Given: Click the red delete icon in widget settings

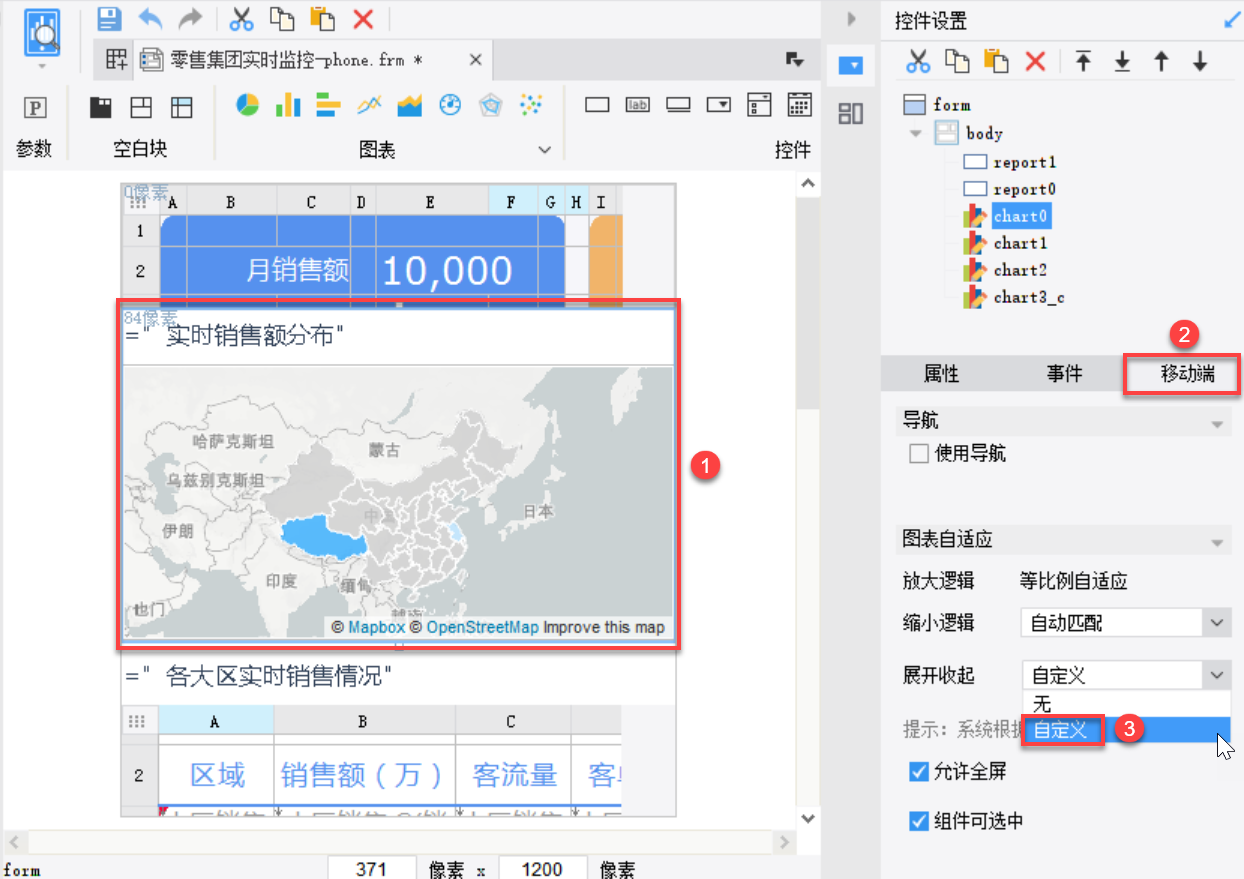Looking at the screenshot, I should click(1035, 62).
